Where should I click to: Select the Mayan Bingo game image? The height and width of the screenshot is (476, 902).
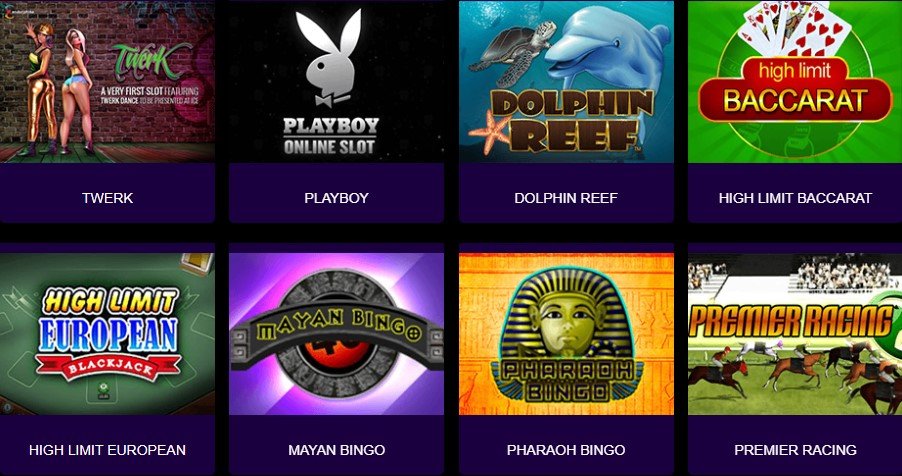(337, 334)
